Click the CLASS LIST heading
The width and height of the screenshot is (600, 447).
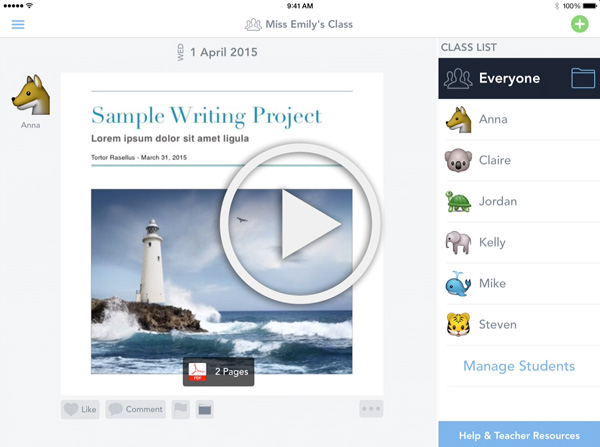coord(469,47)
